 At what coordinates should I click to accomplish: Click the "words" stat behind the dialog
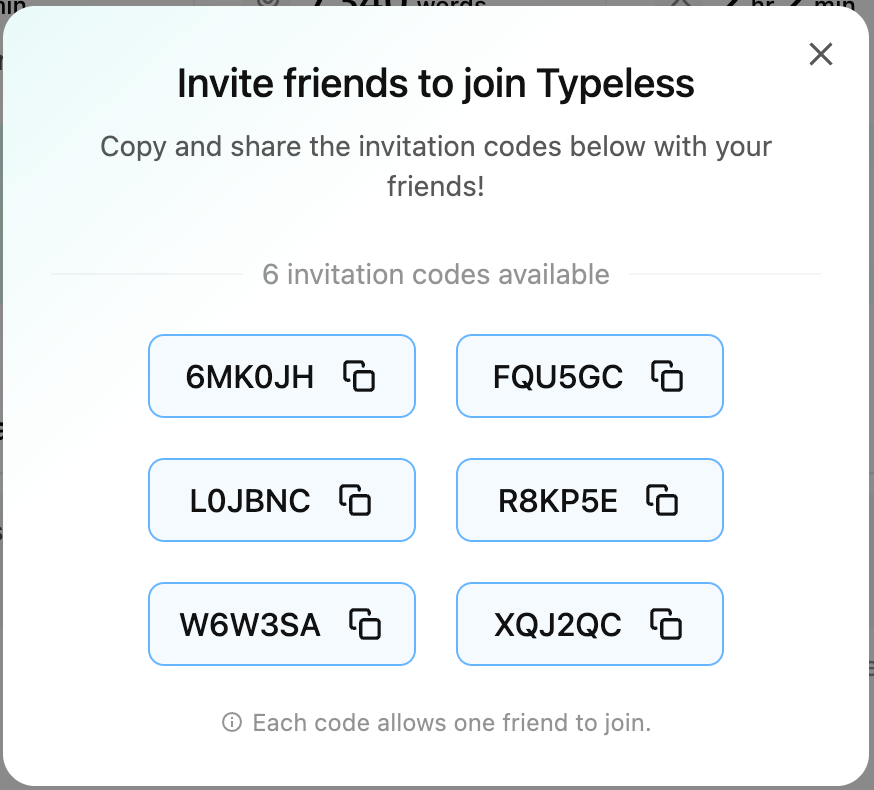450,4
